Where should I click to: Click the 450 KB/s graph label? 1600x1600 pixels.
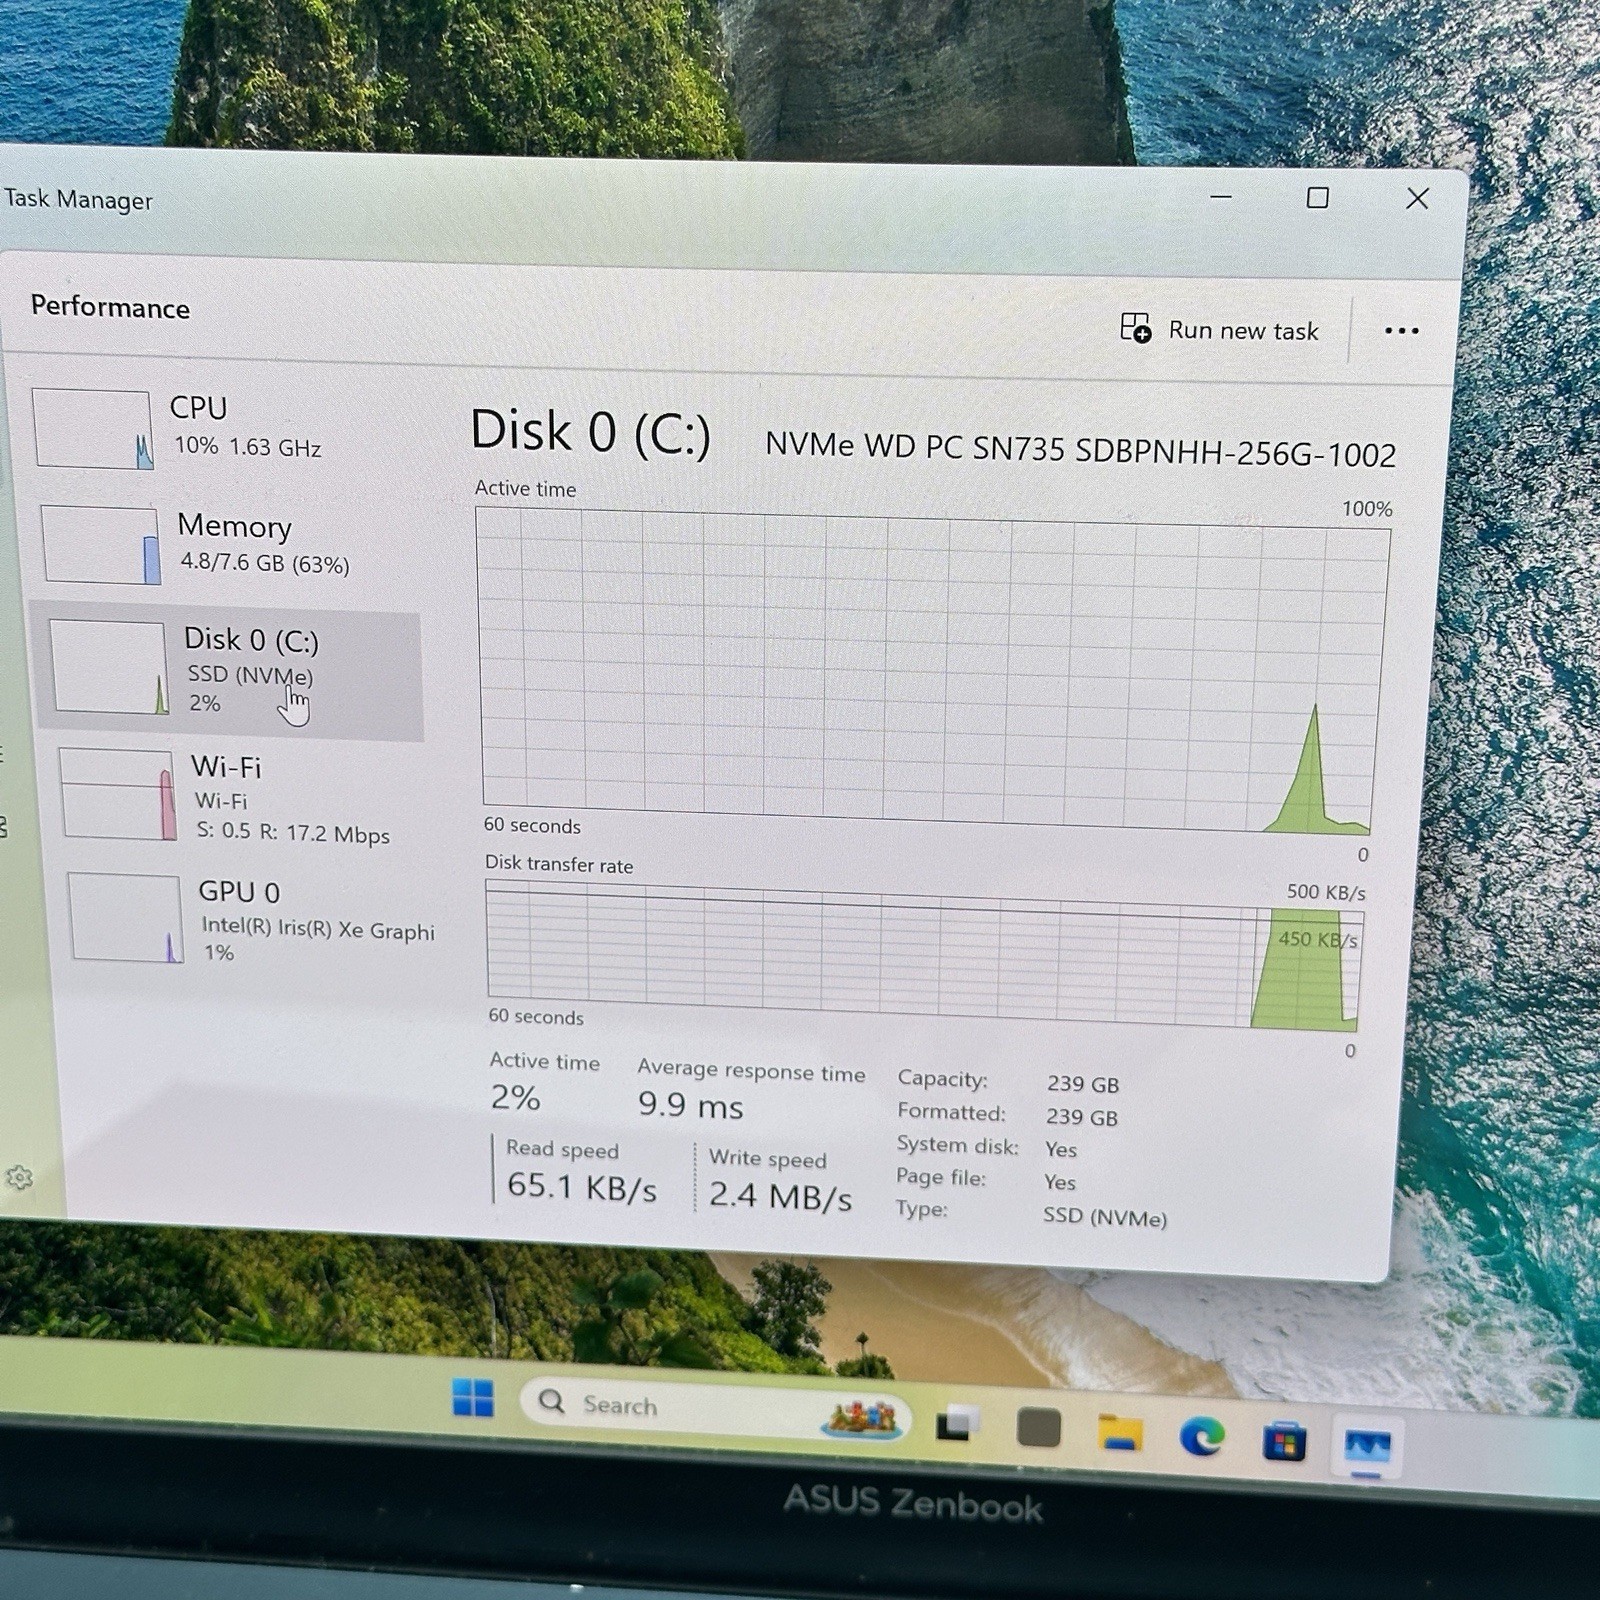click(x=1317, y=939)
